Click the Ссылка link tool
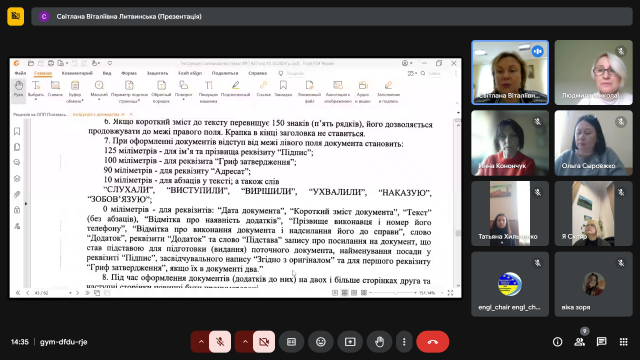The width and height of the screenshot is (640, 360). click(x=264, y=89)
